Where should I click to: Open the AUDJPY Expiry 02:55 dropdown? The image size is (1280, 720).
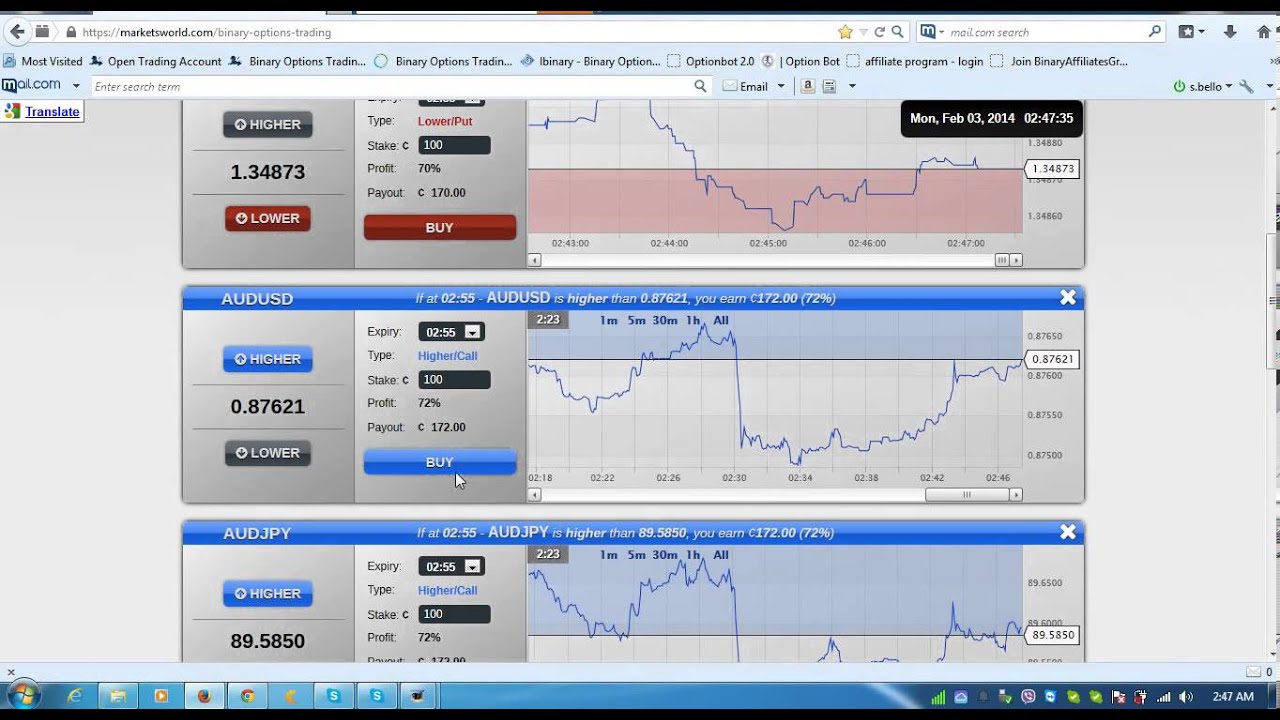coord(452,566)
